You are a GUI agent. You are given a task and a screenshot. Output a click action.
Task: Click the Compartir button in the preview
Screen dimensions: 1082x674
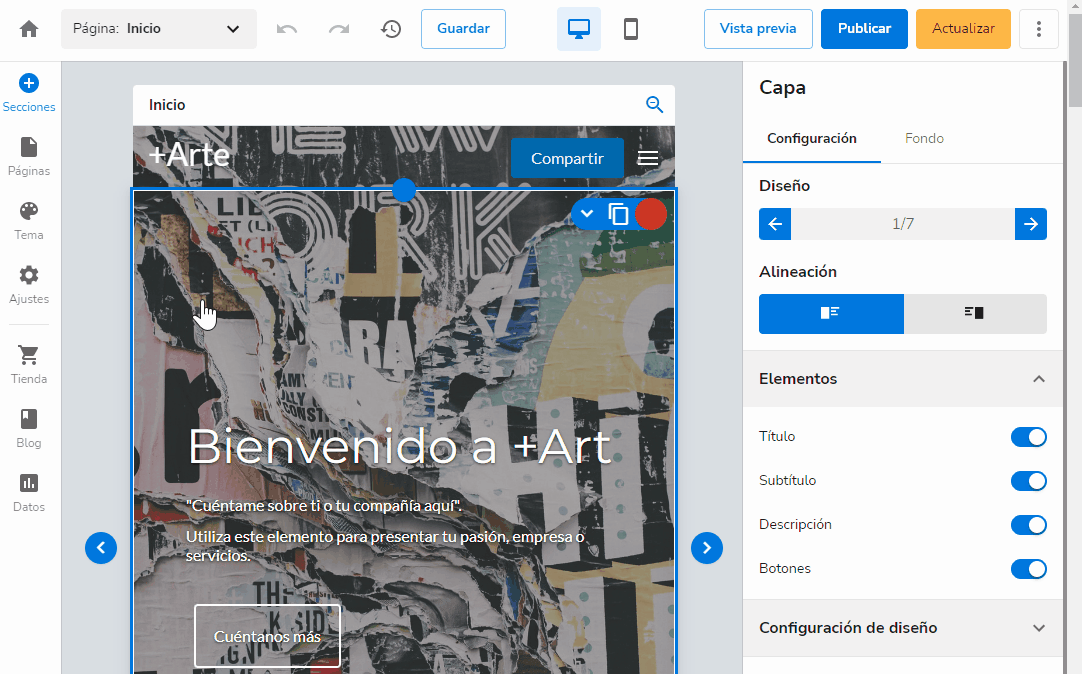pos(567,159)
